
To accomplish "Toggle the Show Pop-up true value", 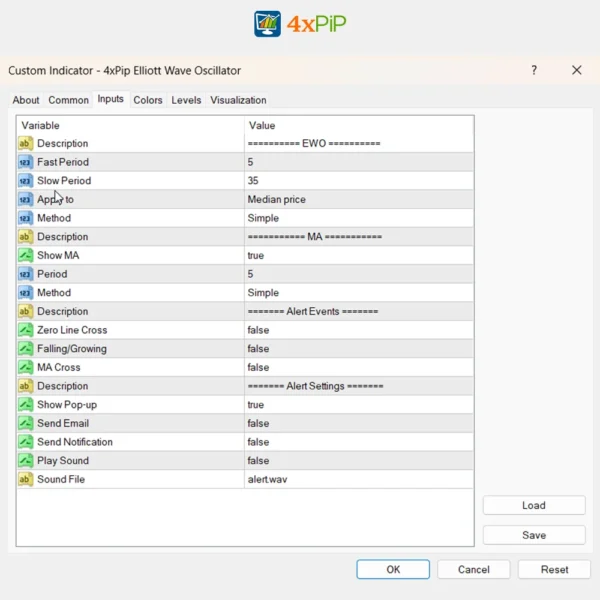I will click(x=256, y=405).
